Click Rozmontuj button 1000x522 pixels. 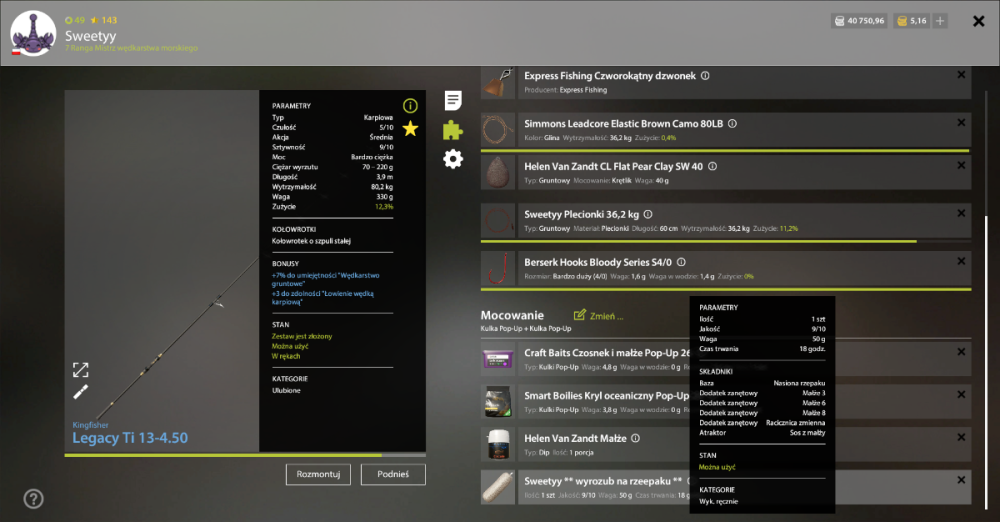coord(318,474)
